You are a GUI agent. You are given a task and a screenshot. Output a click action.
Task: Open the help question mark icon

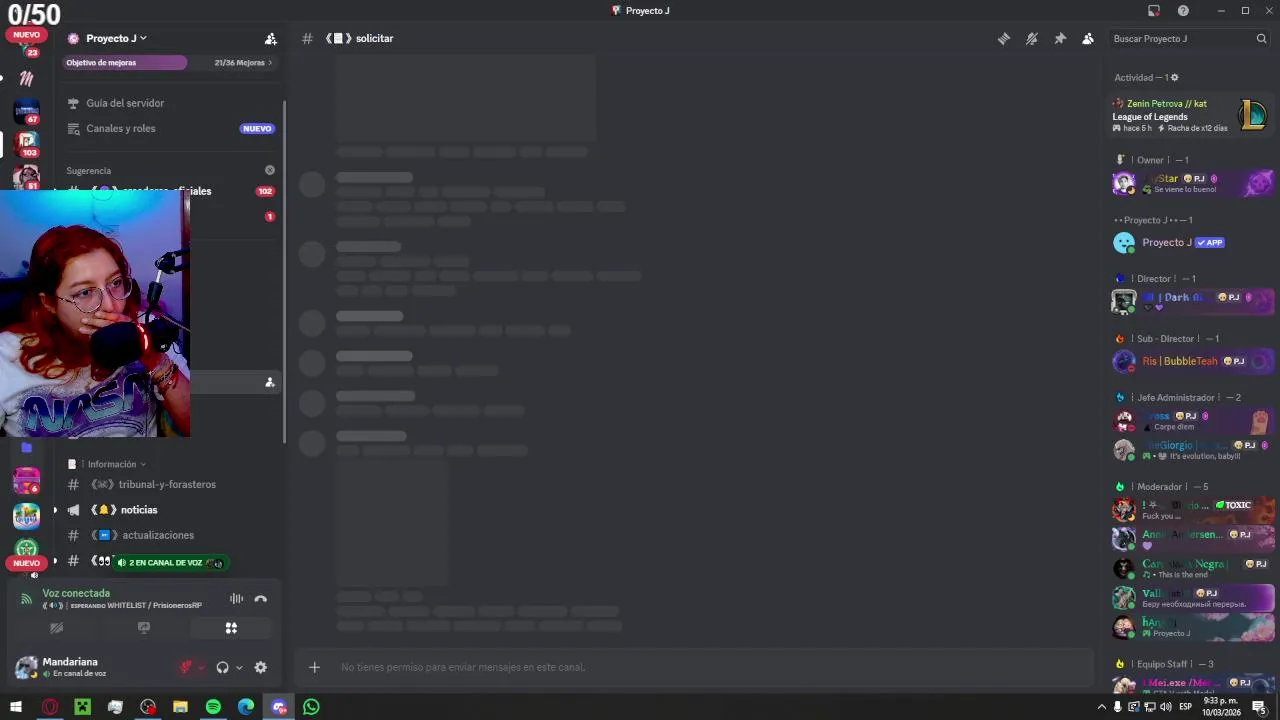[x=1183, y=11]
